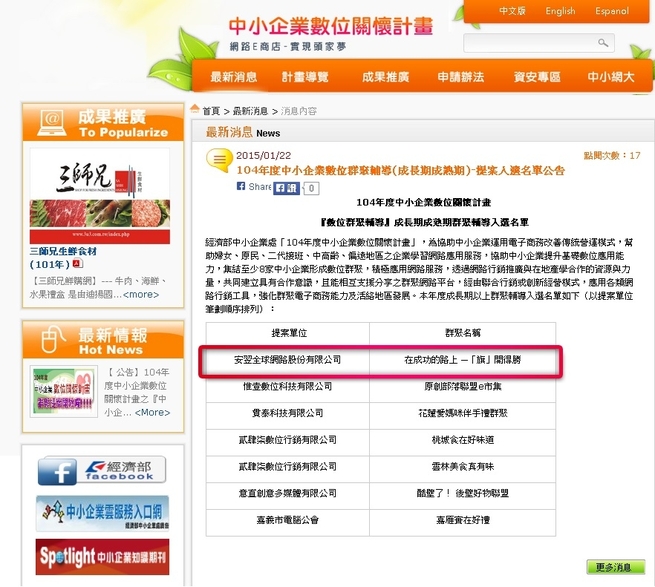
Task: Open the 計畫導覽 navigation tab
Action: point(305,77)
